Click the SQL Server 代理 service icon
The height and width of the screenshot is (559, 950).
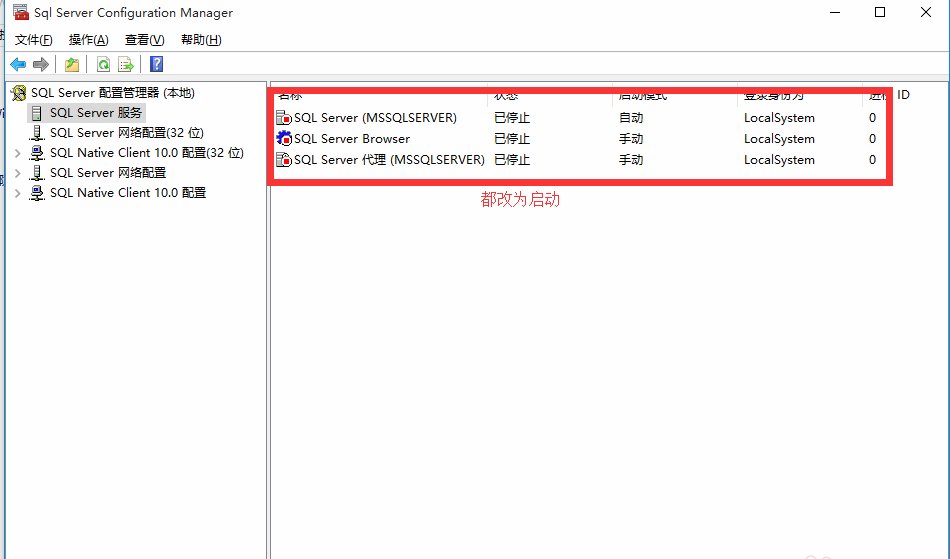(x=284, y=160)
